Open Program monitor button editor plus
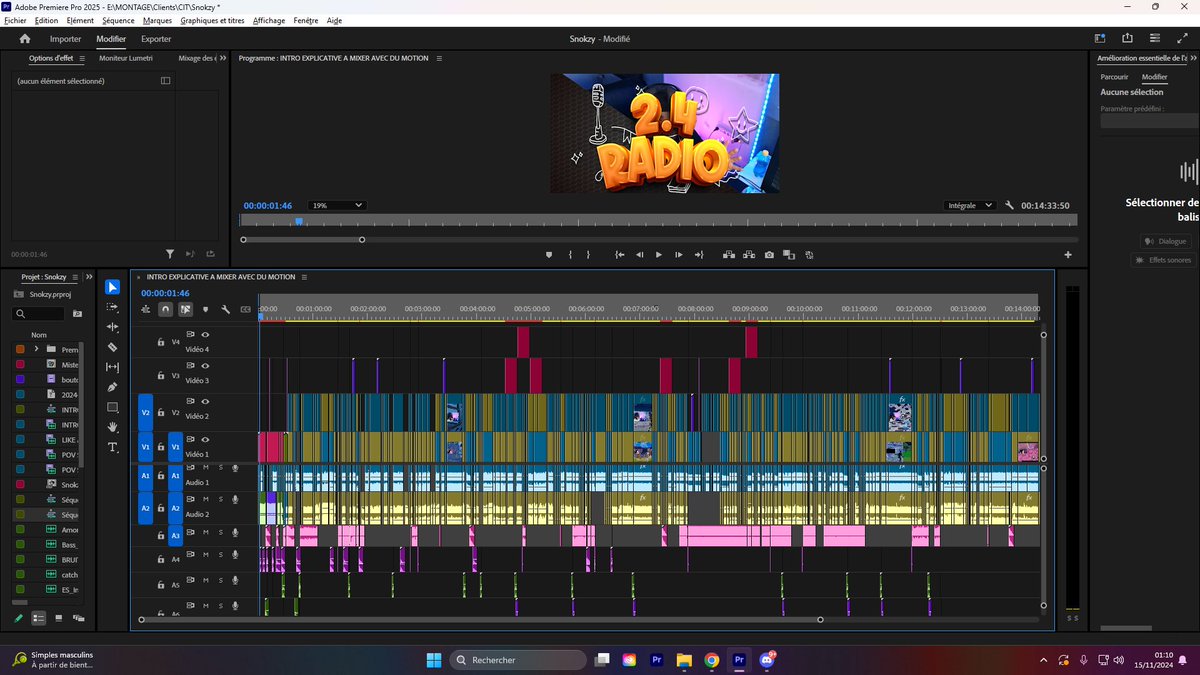1200x675 pixels. click(1068, 255)
